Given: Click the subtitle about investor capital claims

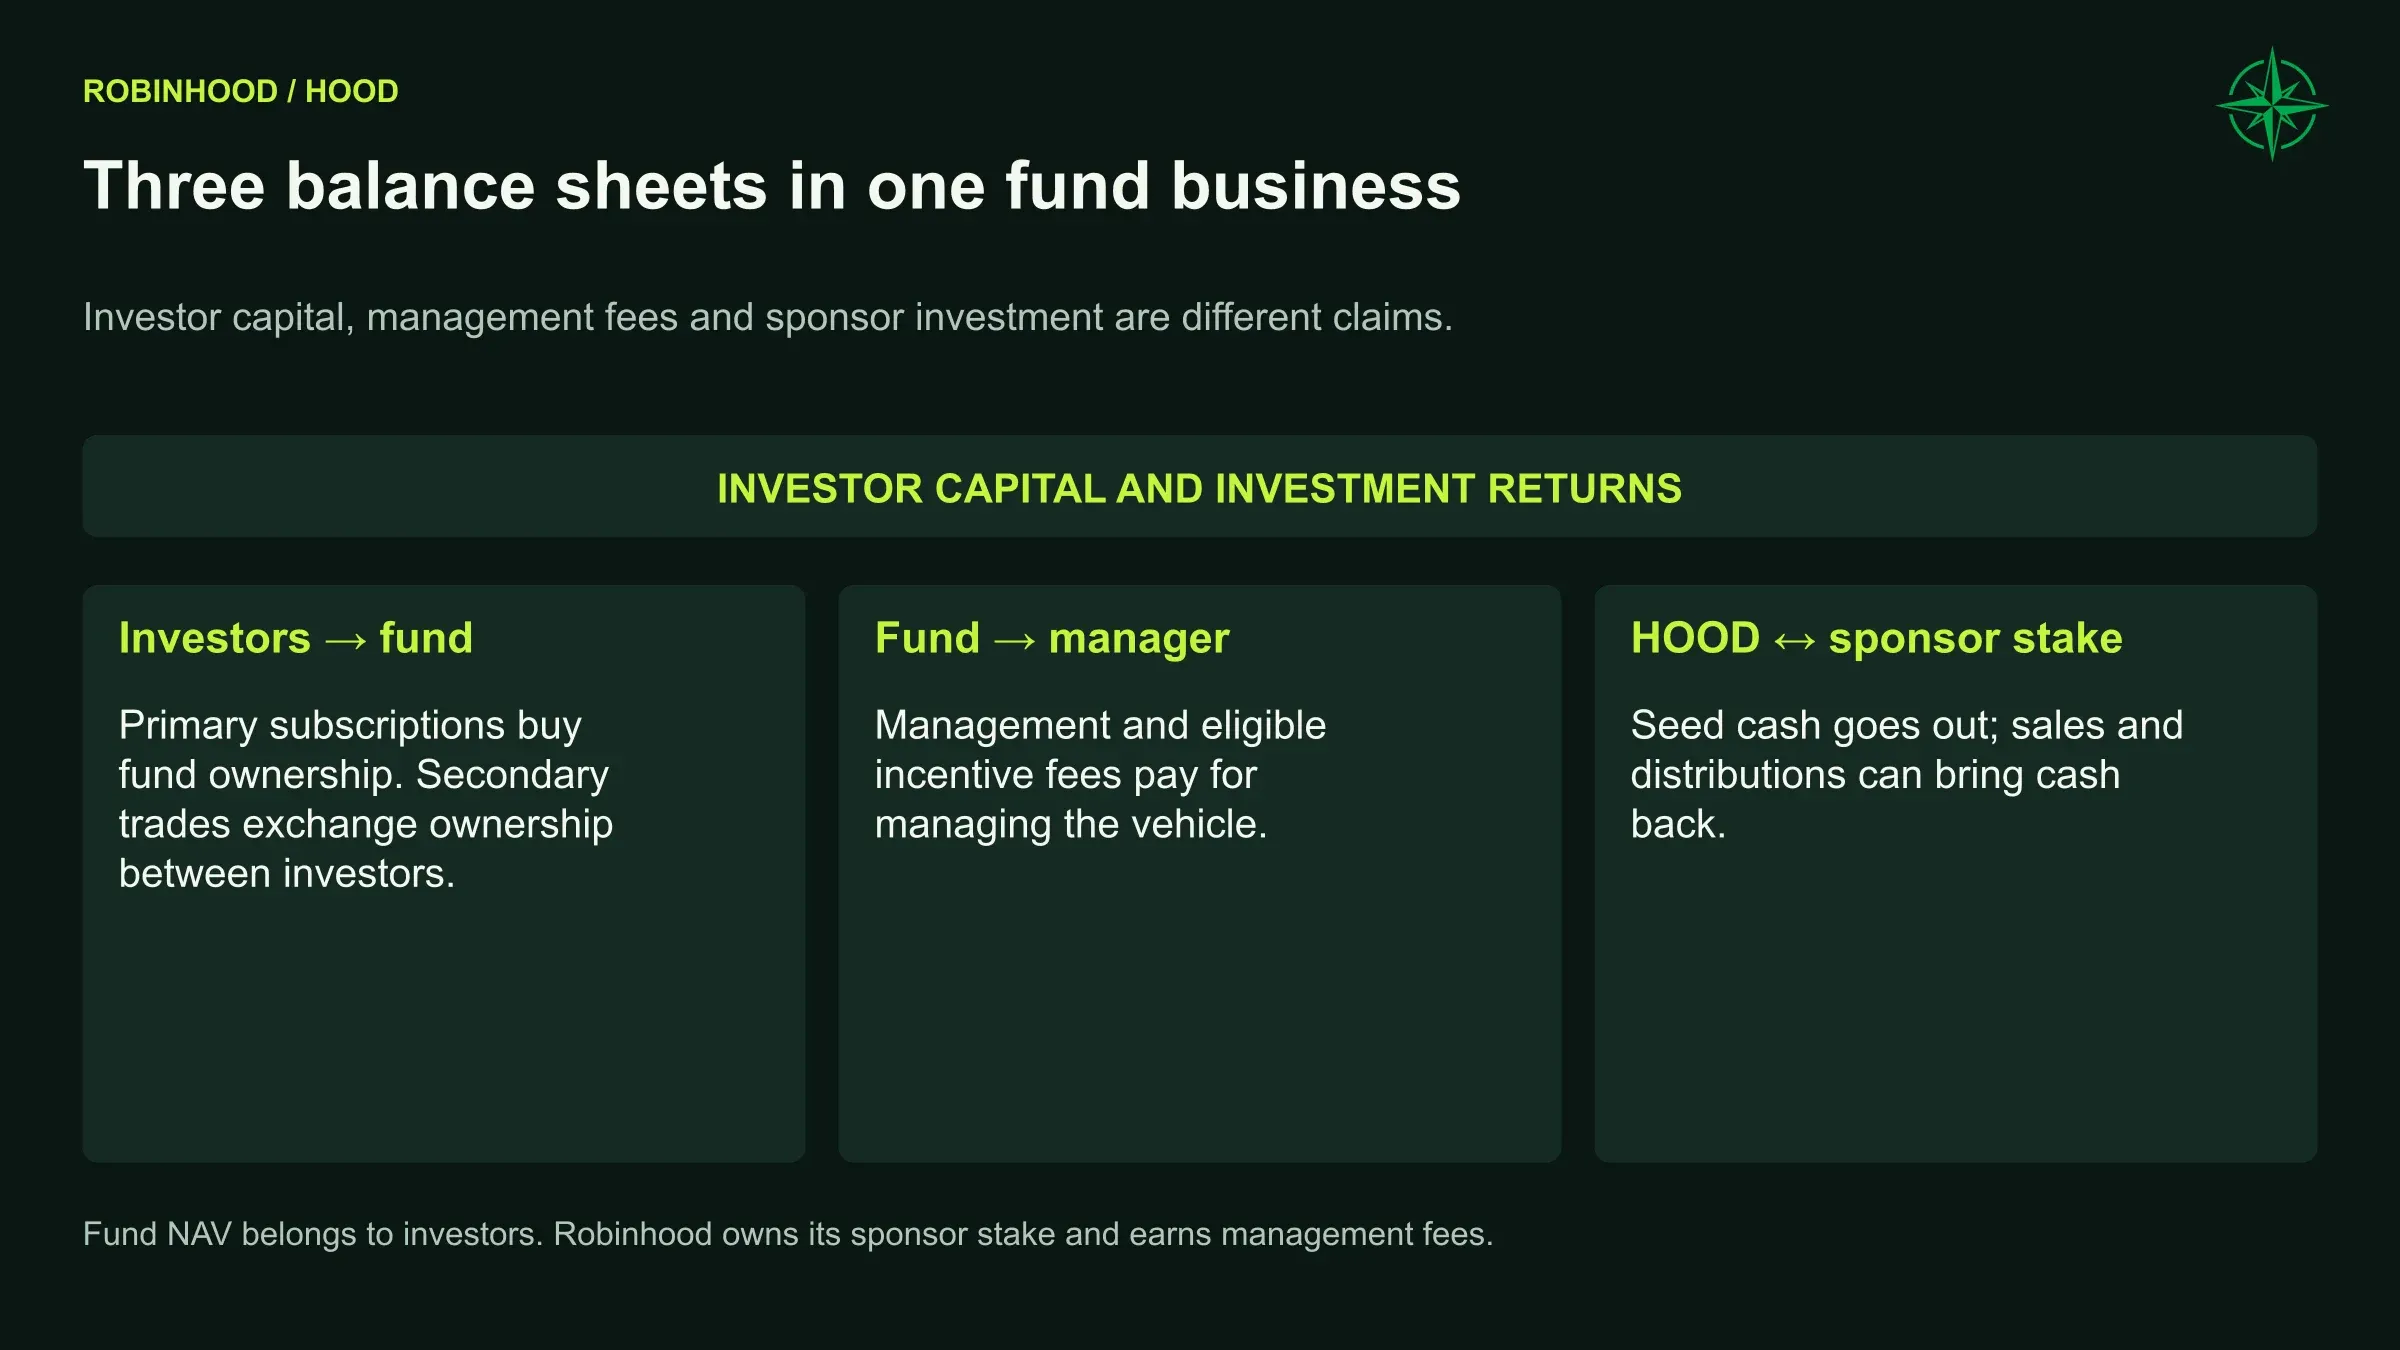Looking at the screenshot, I should [x=768, y=317].
